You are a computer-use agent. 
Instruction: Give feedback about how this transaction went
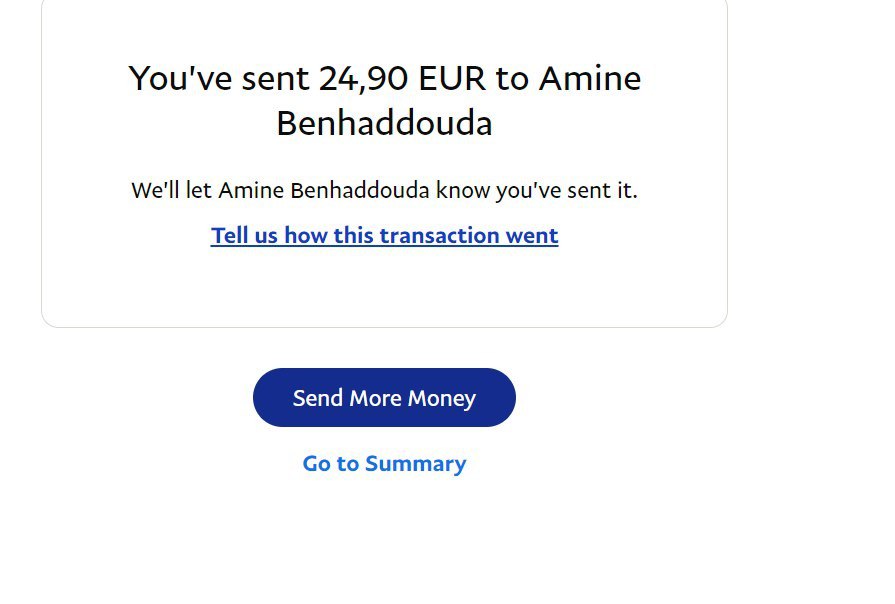[x=384, y=236]
